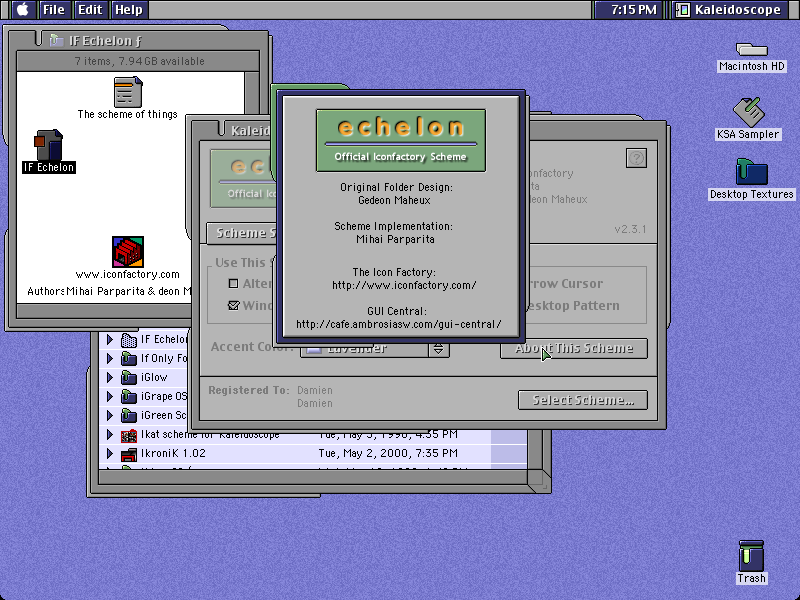The image size is (800, 600).
Task: Click the help question mark icon in Kaleidoscope
Action: click(x=636, y=158)
